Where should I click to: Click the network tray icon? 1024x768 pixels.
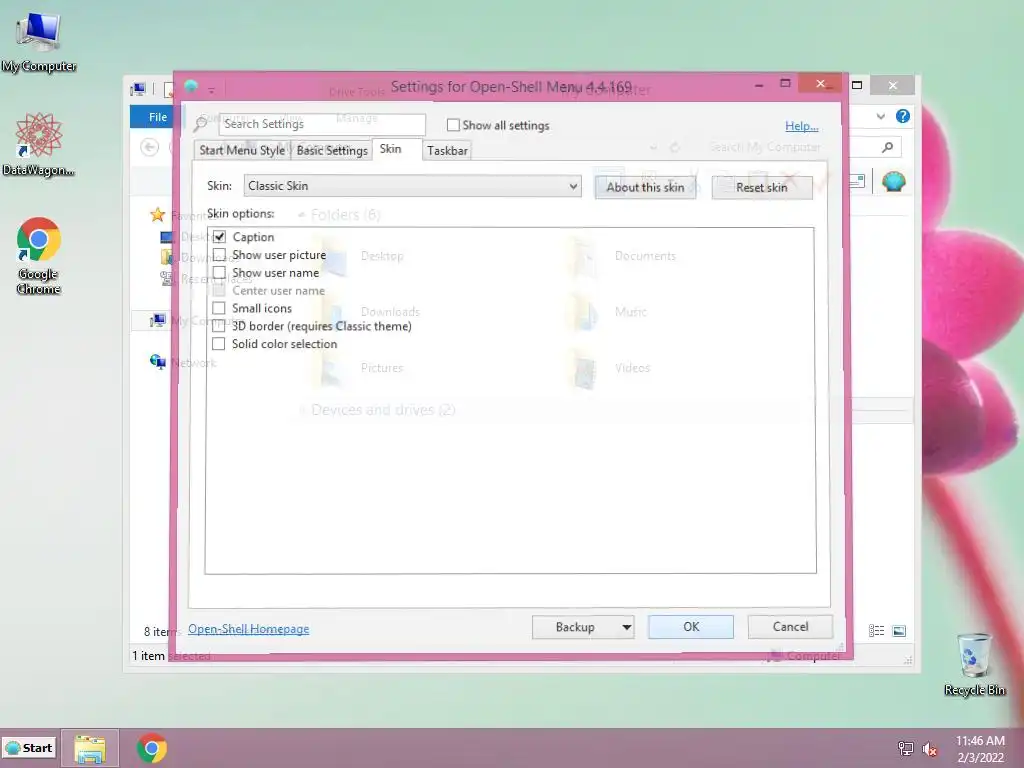pyautogui.click(x=905, y=748)
